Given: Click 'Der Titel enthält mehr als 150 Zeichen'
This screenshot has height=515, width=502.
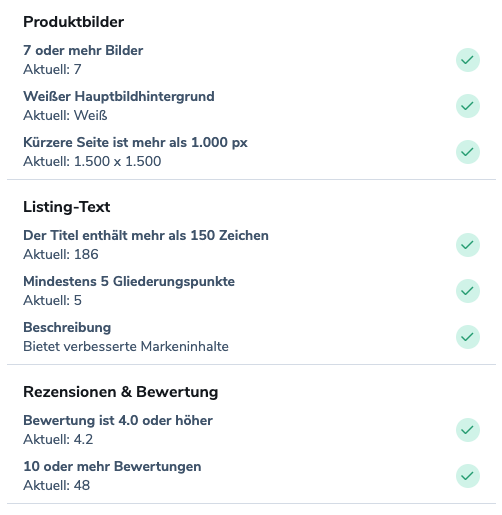Looking at the screenshot, I should (146, 235).
